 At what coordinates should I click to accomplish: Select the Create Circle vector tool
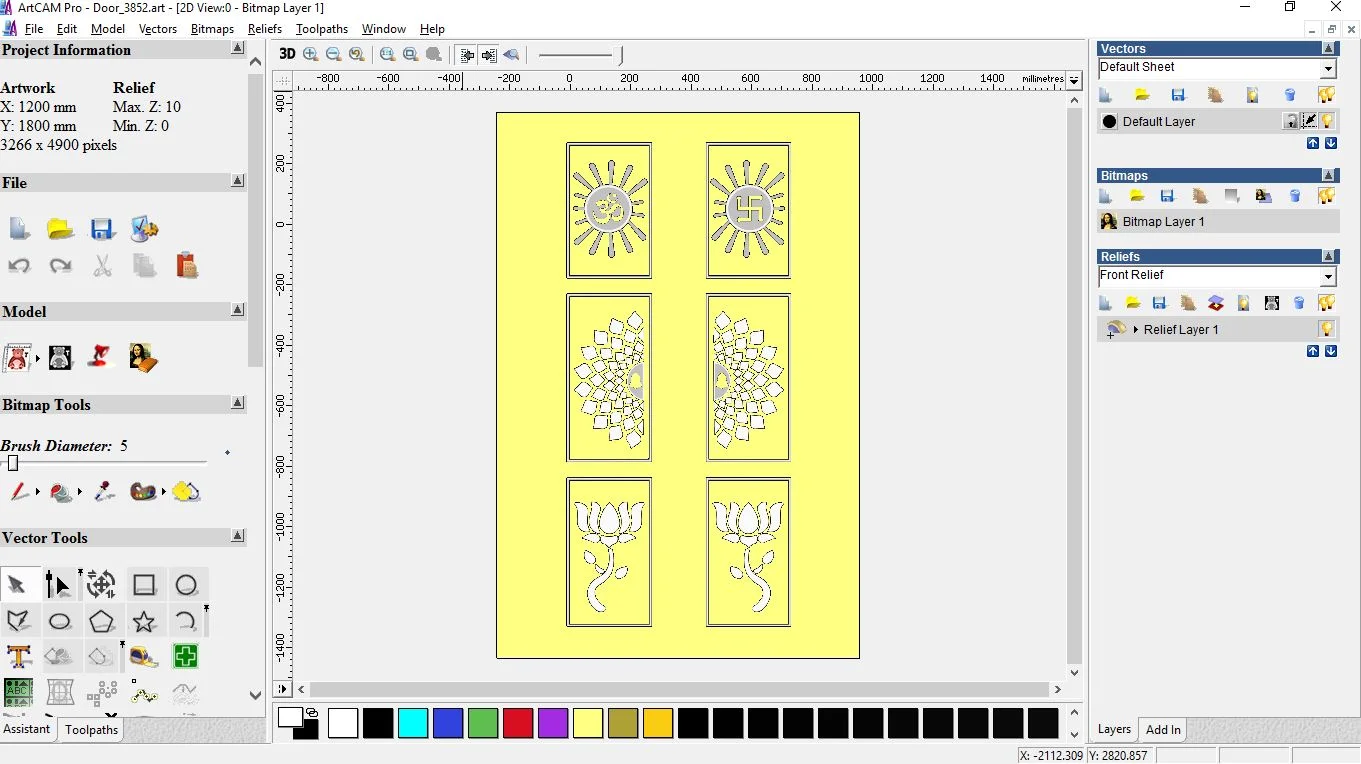(x=186, y=585)
